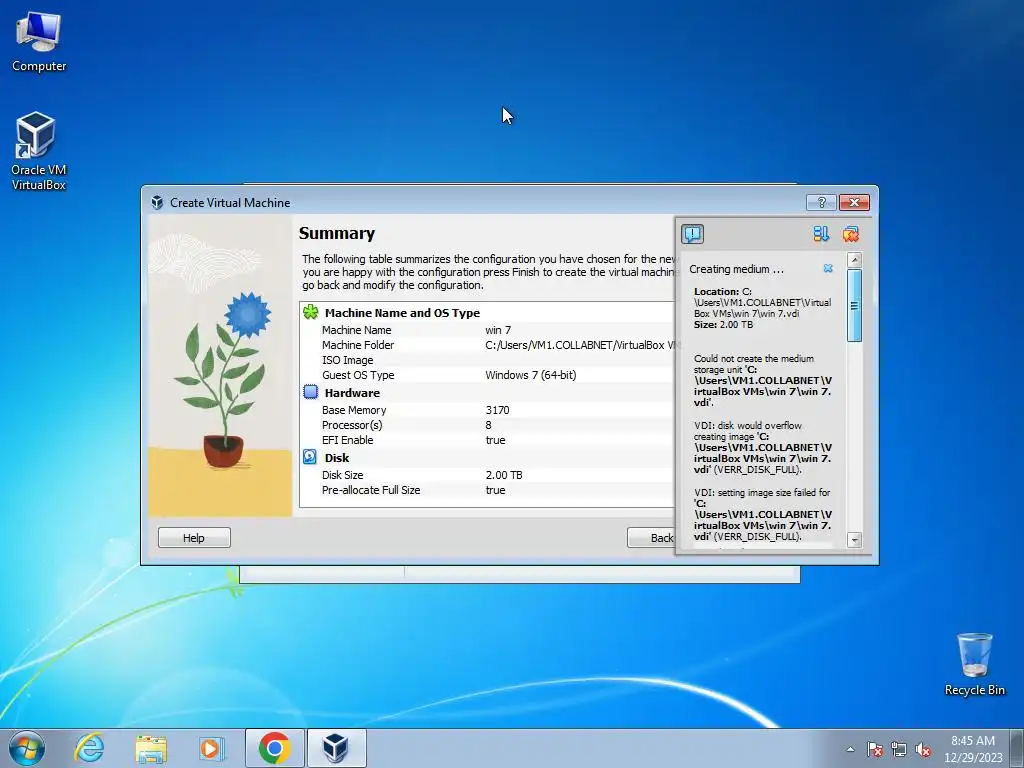Click the Hardware section chip icon
Screen dimensions: 1024x768
pyautogui.click(x=311, y=392)
